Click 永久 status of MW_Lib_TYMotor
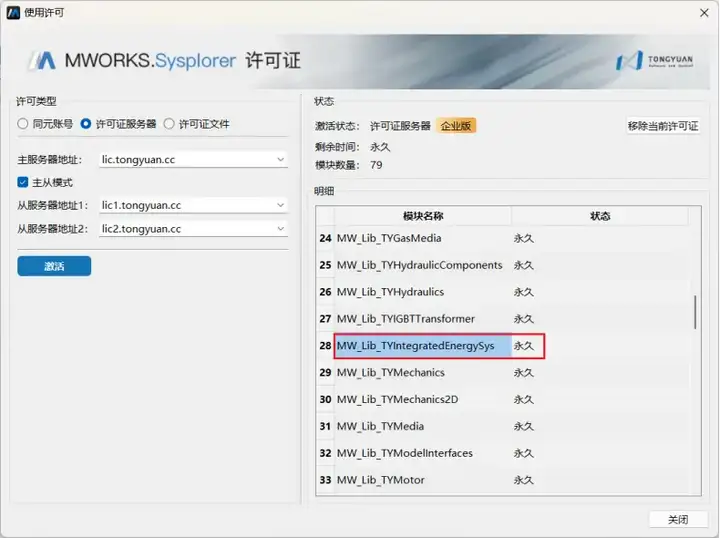Image resolution: width=720 pixels, height=538 pixels. (523, 480)
